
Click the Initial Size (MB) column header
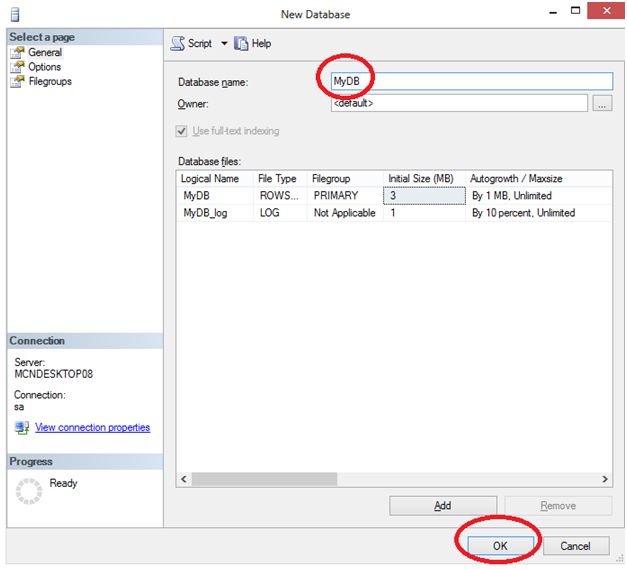click(x=424, y=178)
